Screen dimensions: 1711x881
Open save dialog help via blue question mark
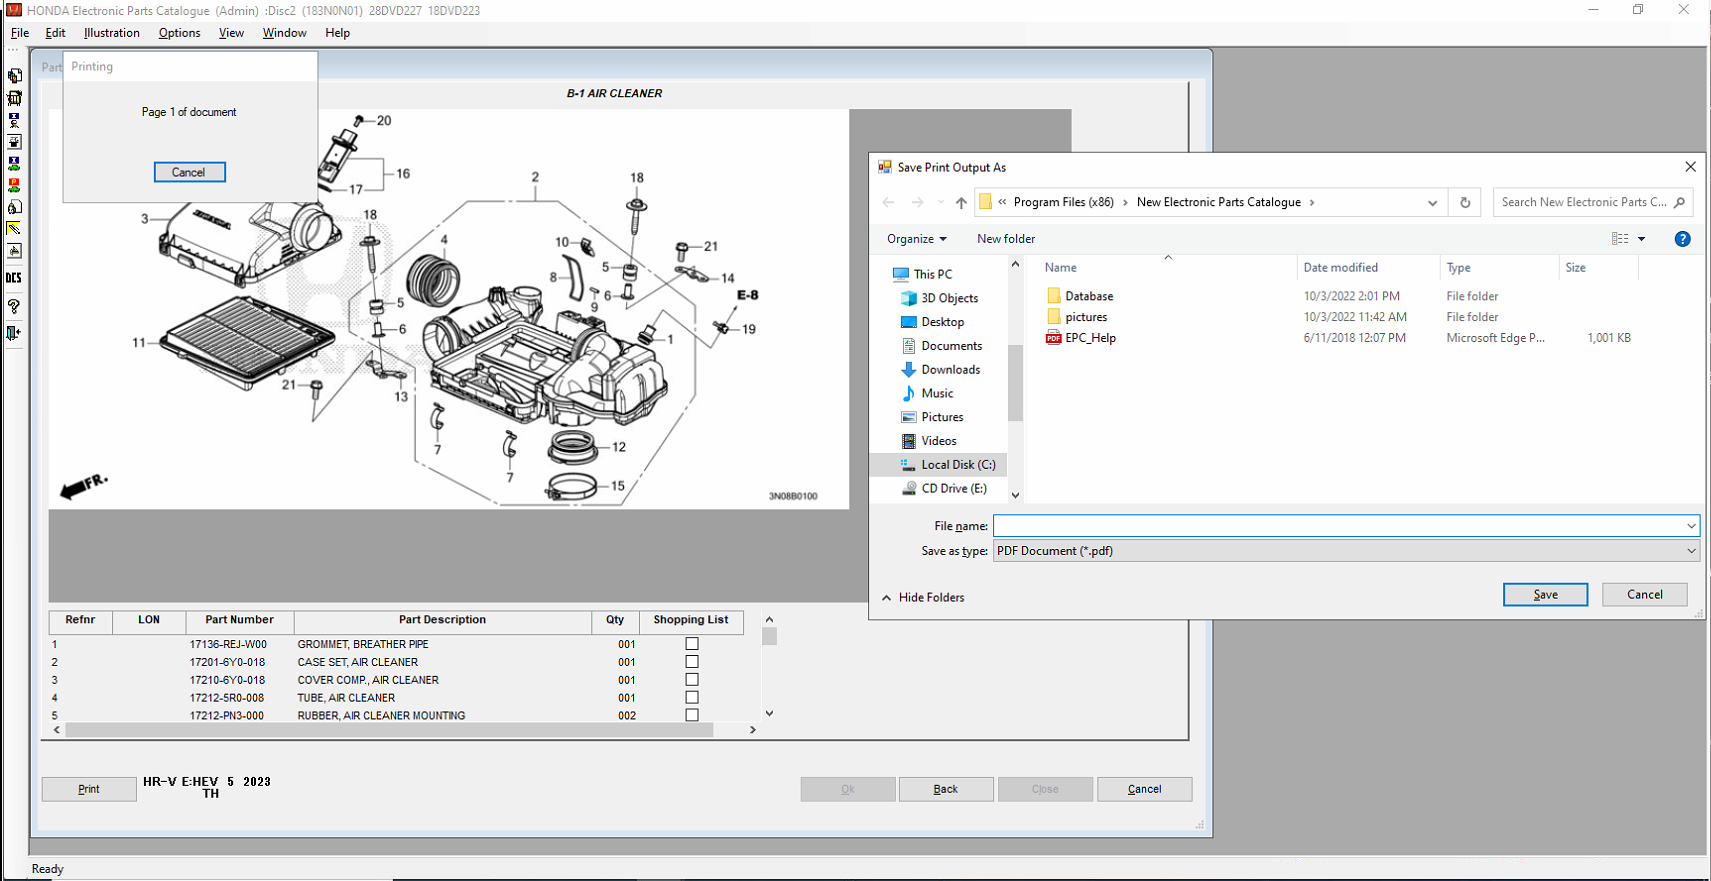click(1682, 239)
